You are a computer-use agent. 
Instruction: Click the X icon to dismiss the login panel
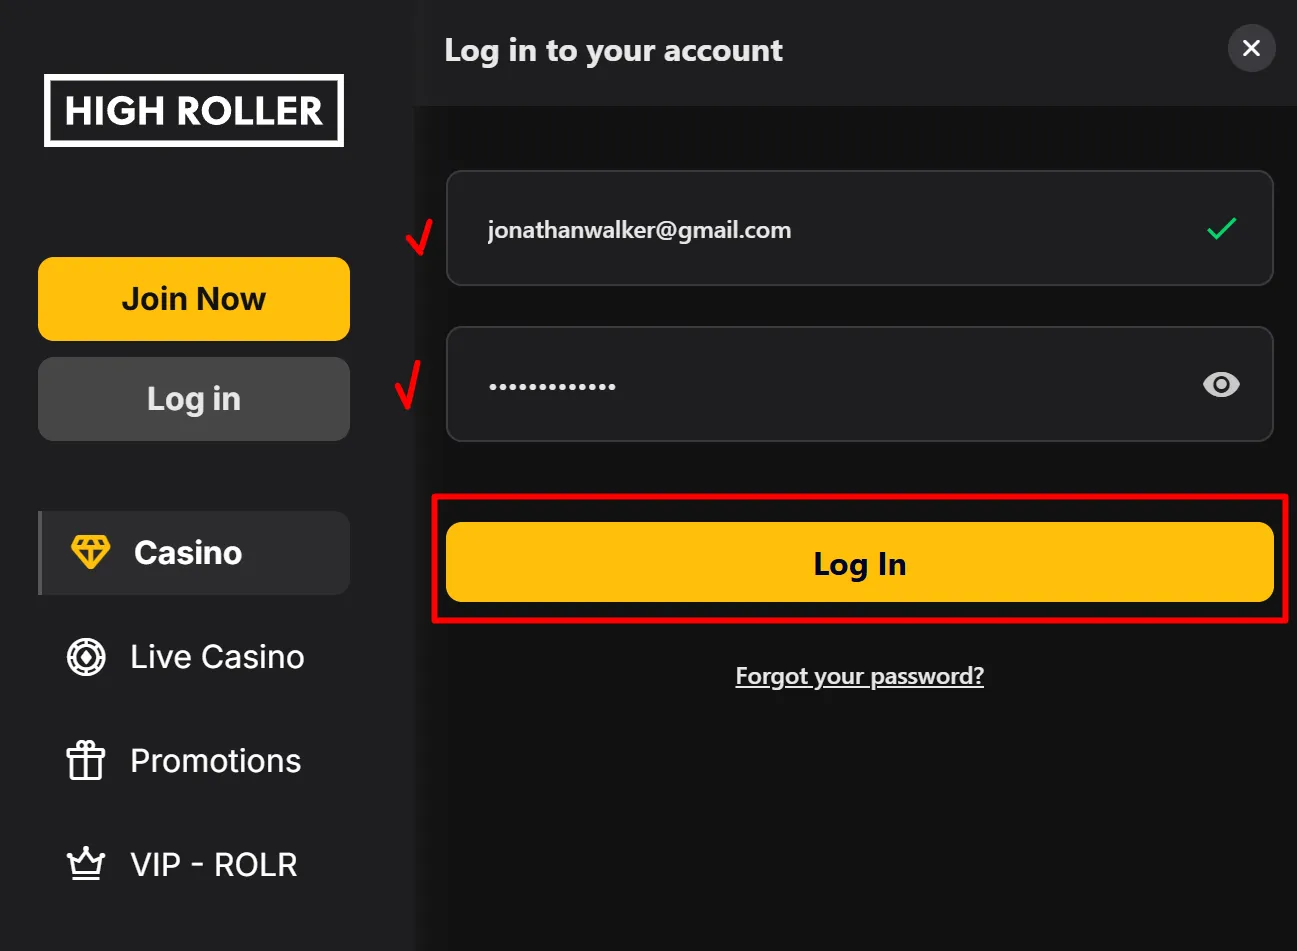pos(1251,48)
